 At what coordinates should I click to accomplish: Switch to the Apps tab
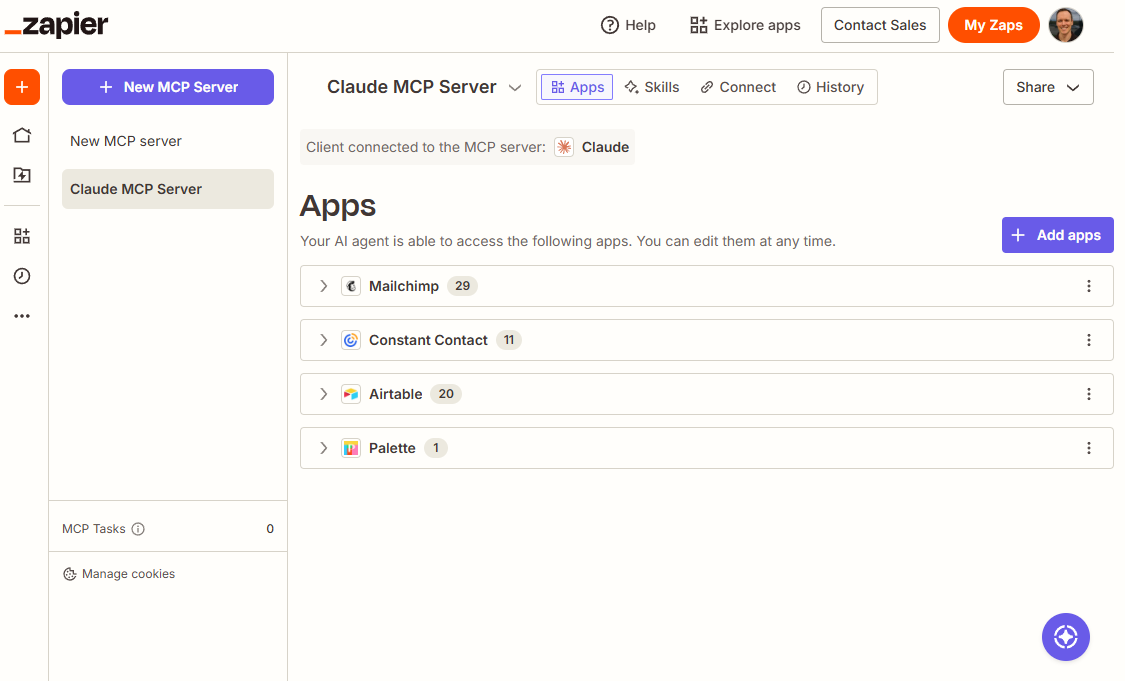pyautogui.click(x=577, y=87)
